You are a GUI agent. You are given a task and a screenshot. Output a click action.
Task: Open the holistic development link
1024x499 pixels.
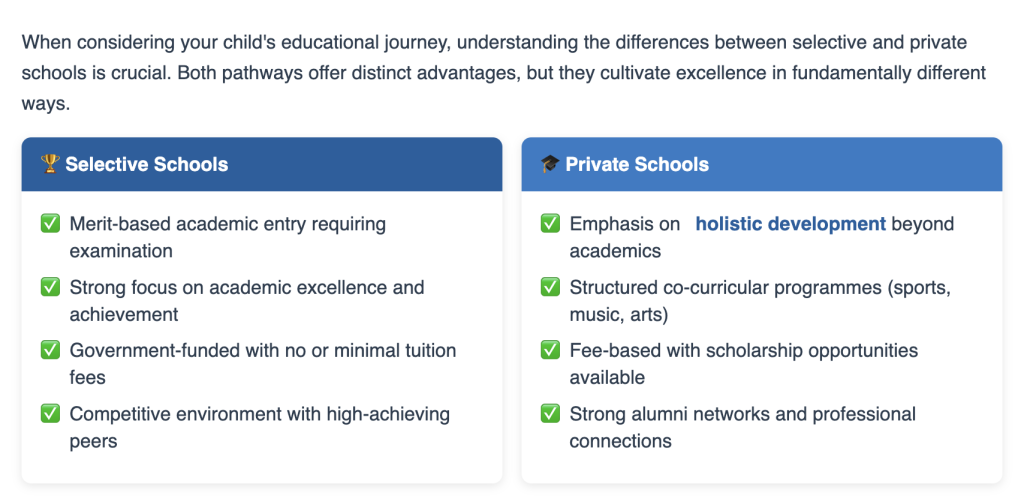tap(790, 224)
